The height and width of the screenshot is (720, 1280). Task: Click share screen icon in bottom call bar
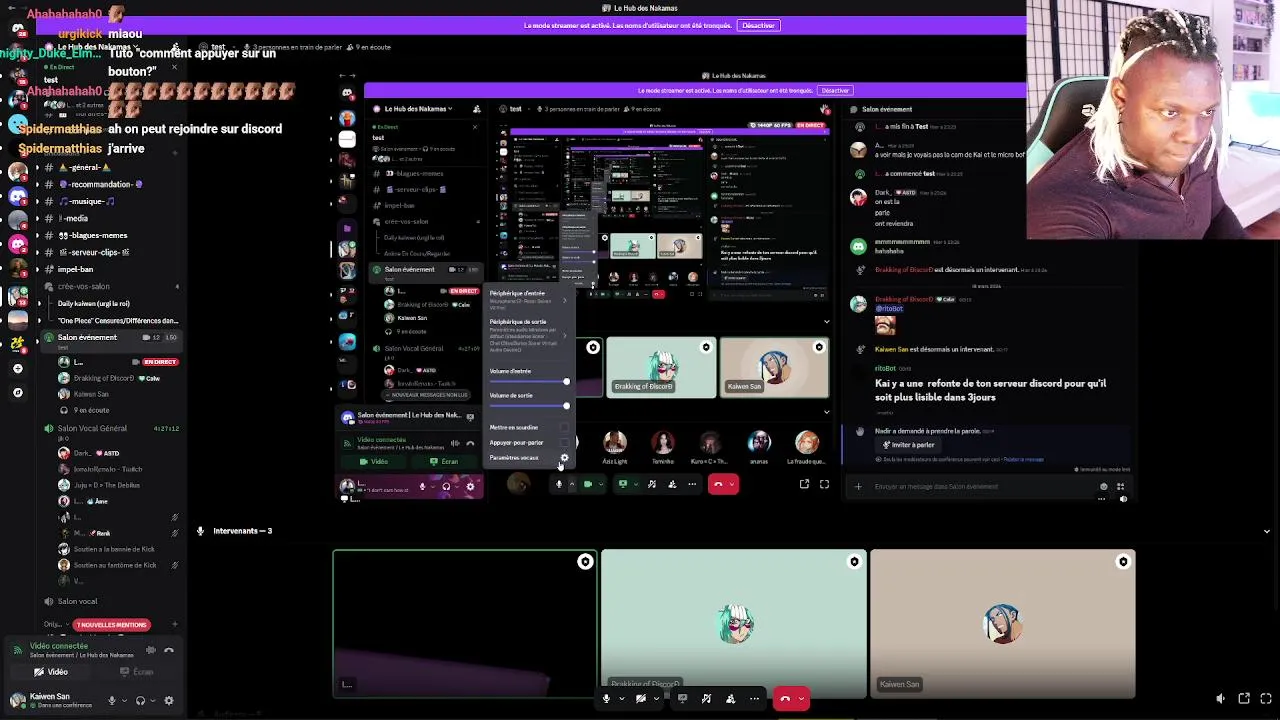pos(682,699)
